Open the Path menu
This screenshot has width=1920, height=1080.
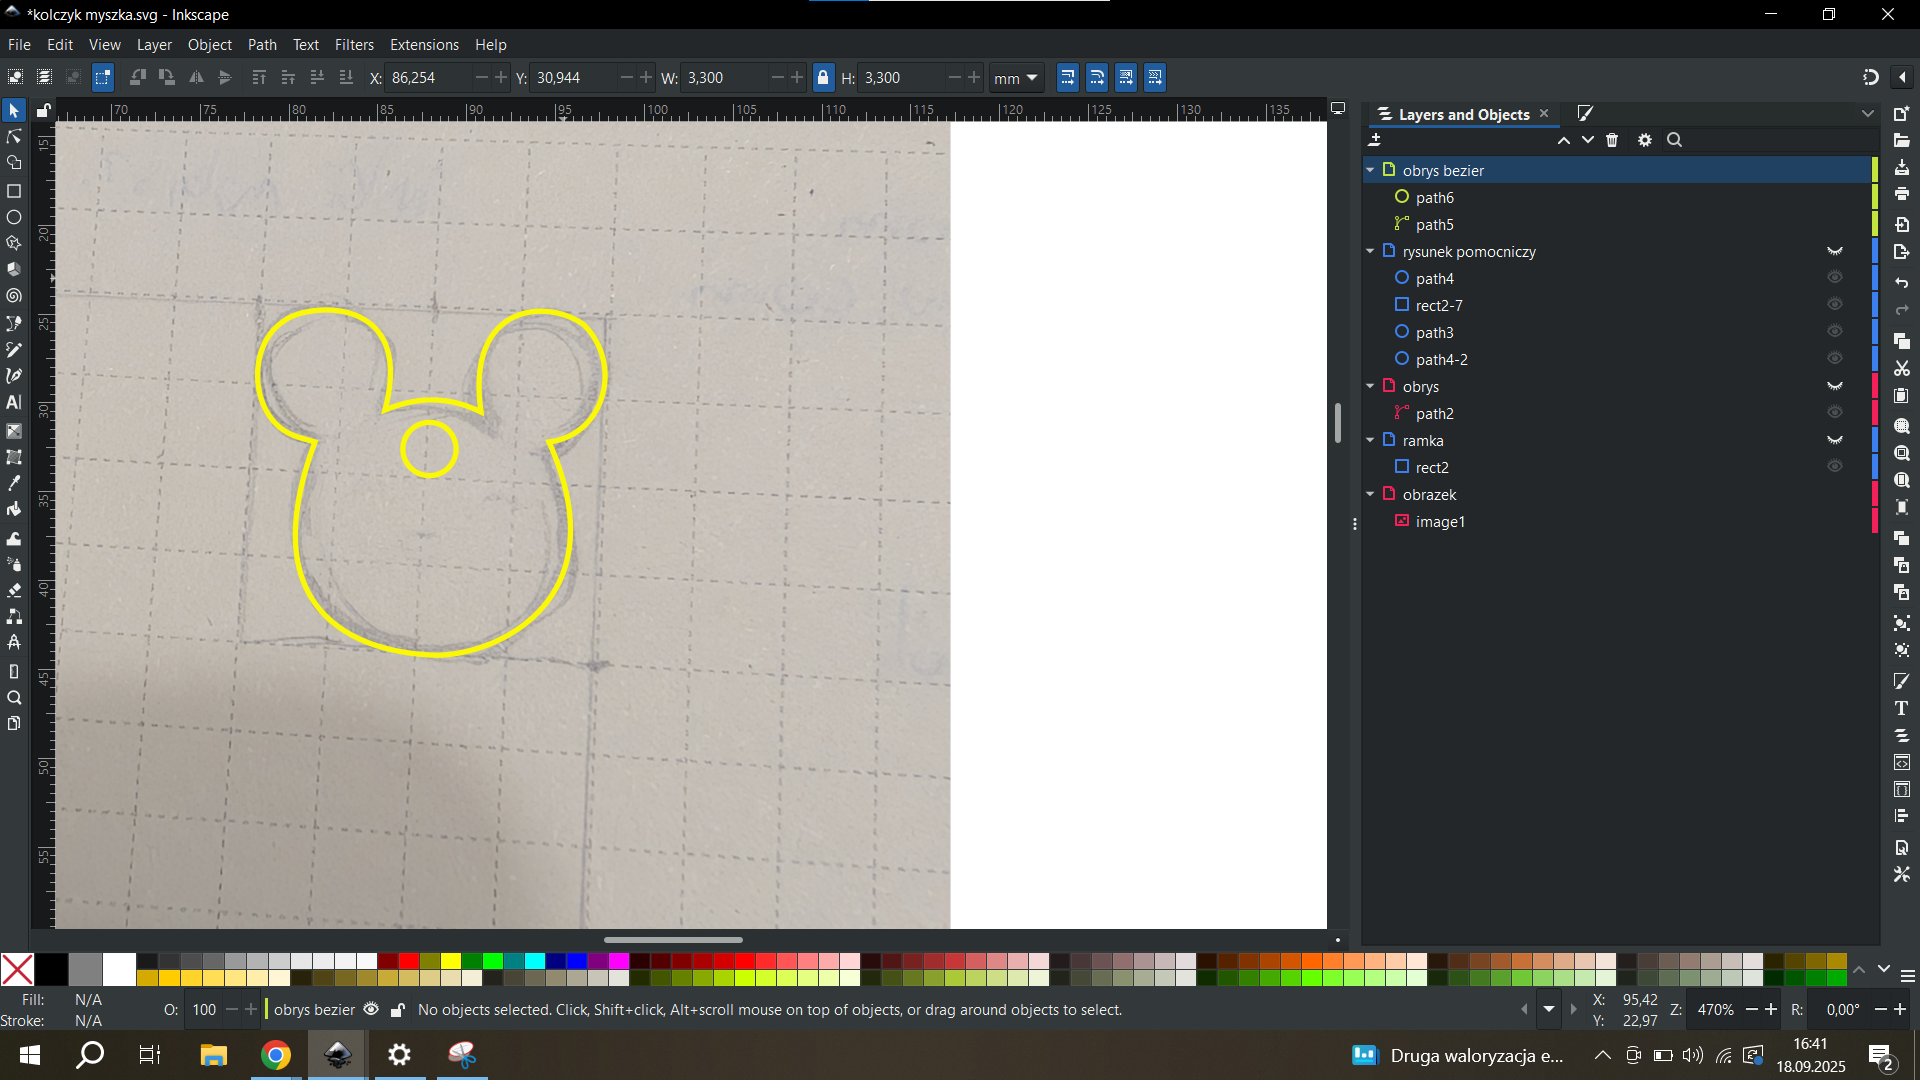[262, 45]
